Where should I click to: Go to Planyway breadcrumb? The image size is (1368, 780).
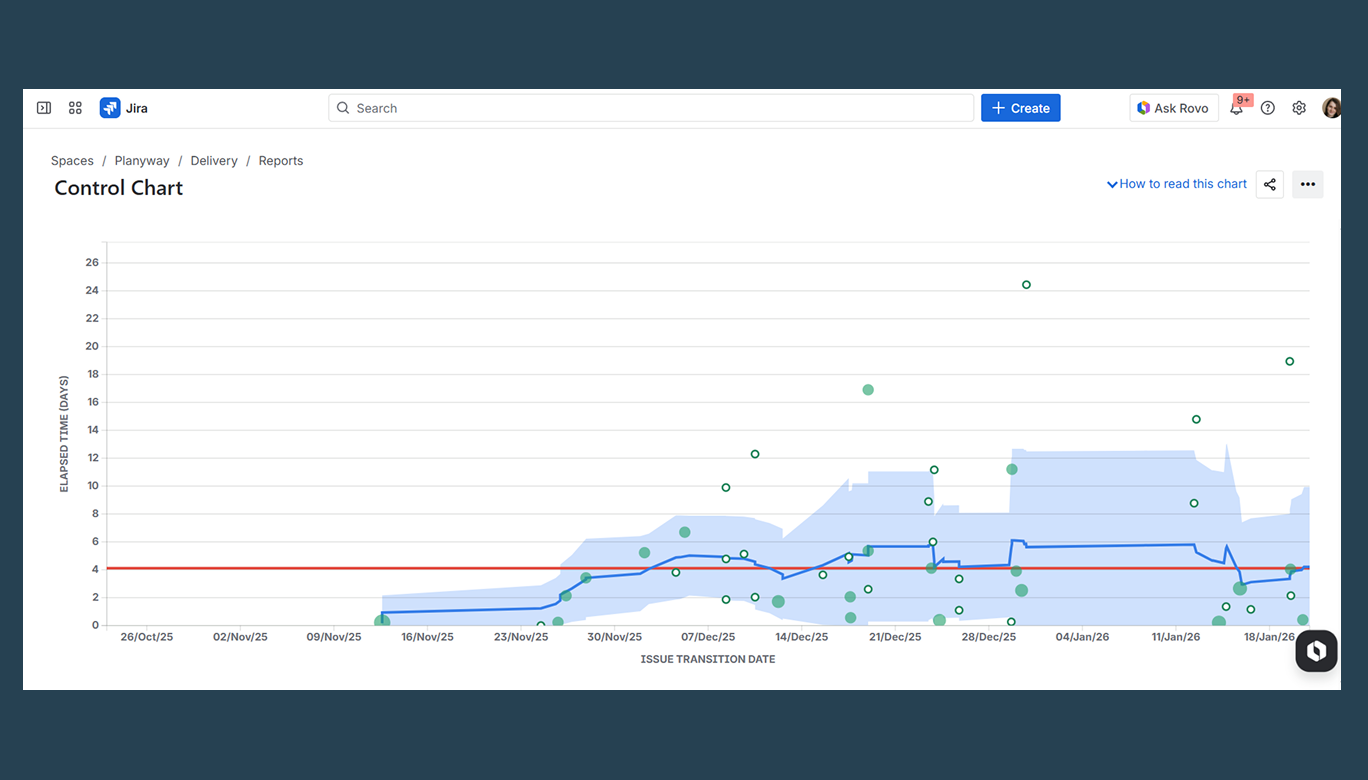pos(142,161)
